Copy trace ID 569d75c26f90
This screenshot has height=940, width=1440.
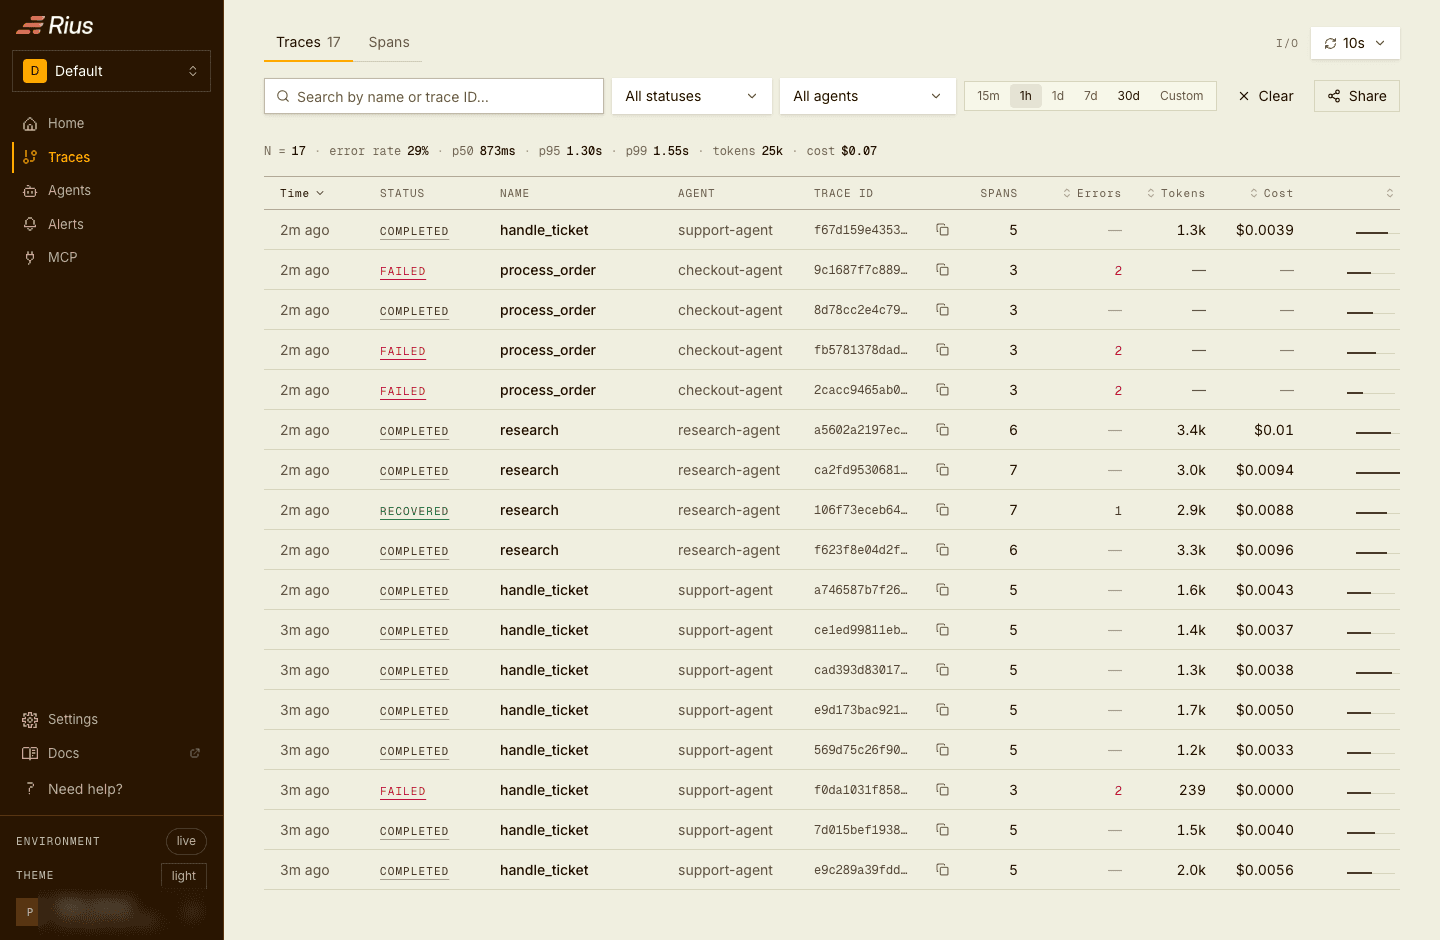click(942, 750)
